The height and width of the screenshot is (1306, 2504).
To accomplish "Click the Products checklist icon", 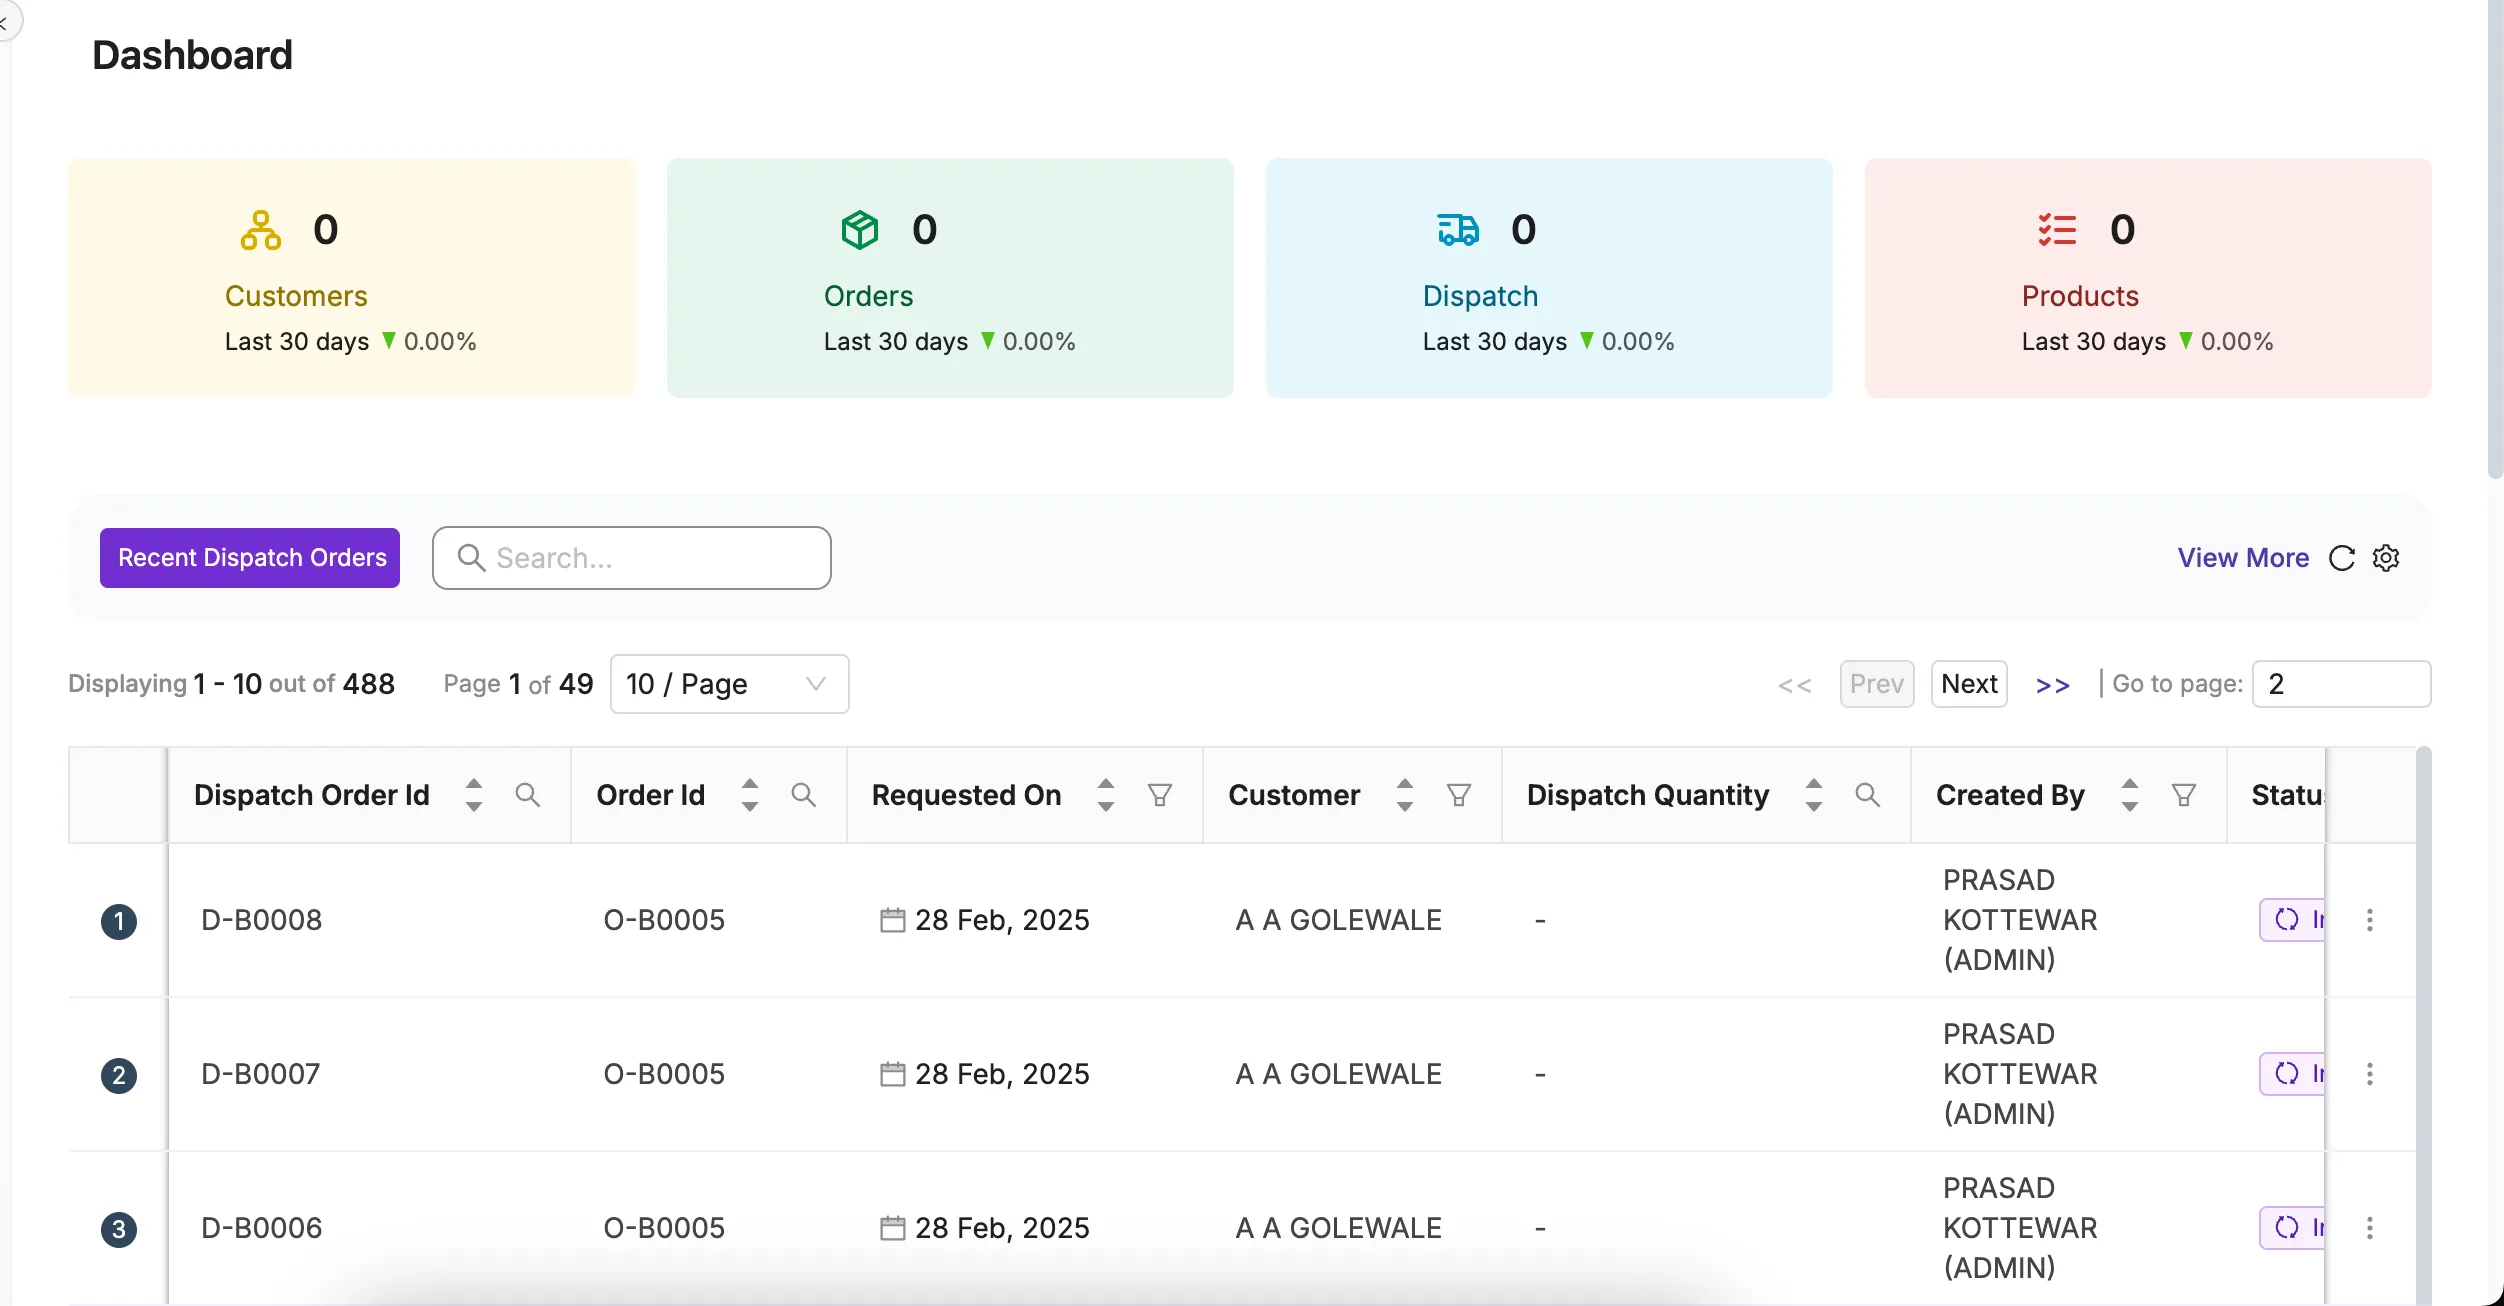I will [x=2055, y=229].
